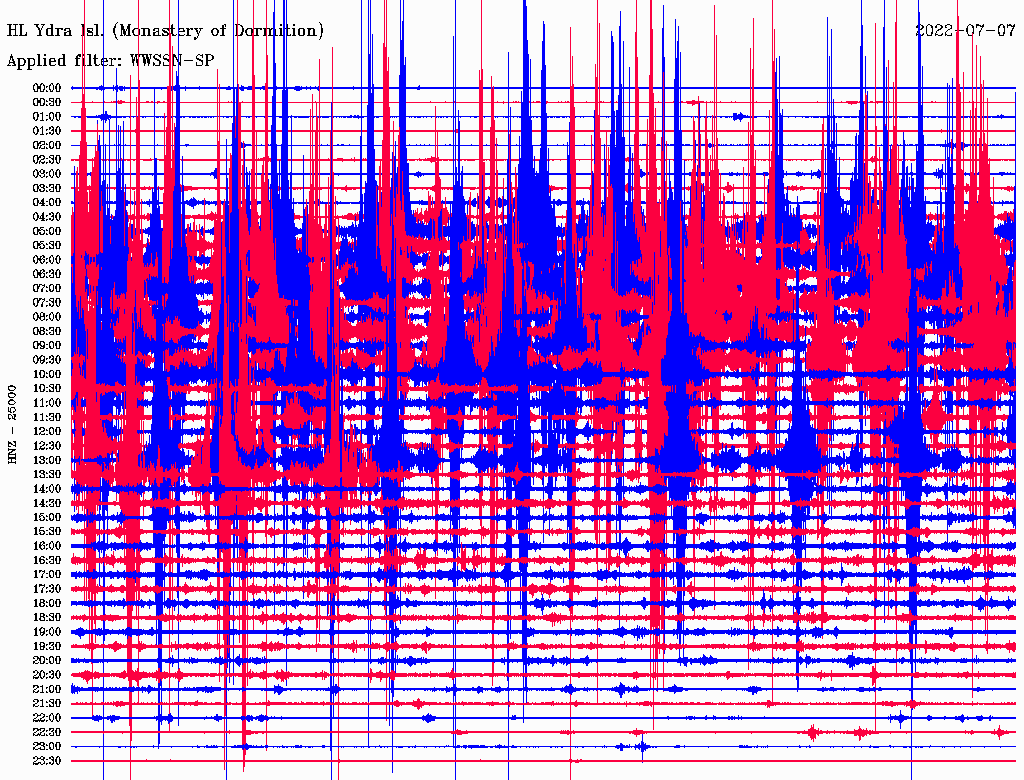Select the 09:30 time label
1024x780 pixels.
(x=47, y=360)
